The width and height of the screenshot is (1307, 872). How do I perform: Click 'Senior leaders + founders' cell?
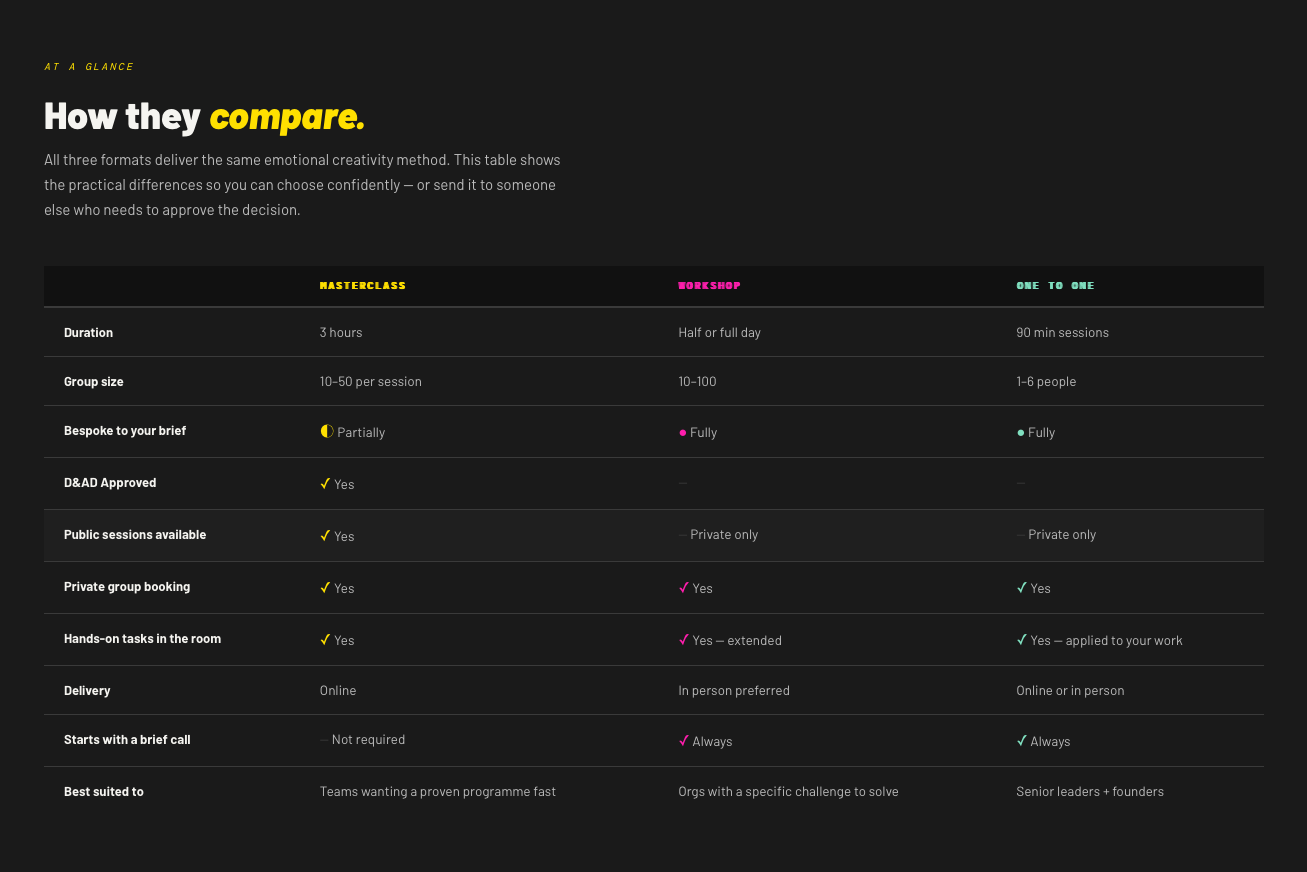click(1090, 791)
